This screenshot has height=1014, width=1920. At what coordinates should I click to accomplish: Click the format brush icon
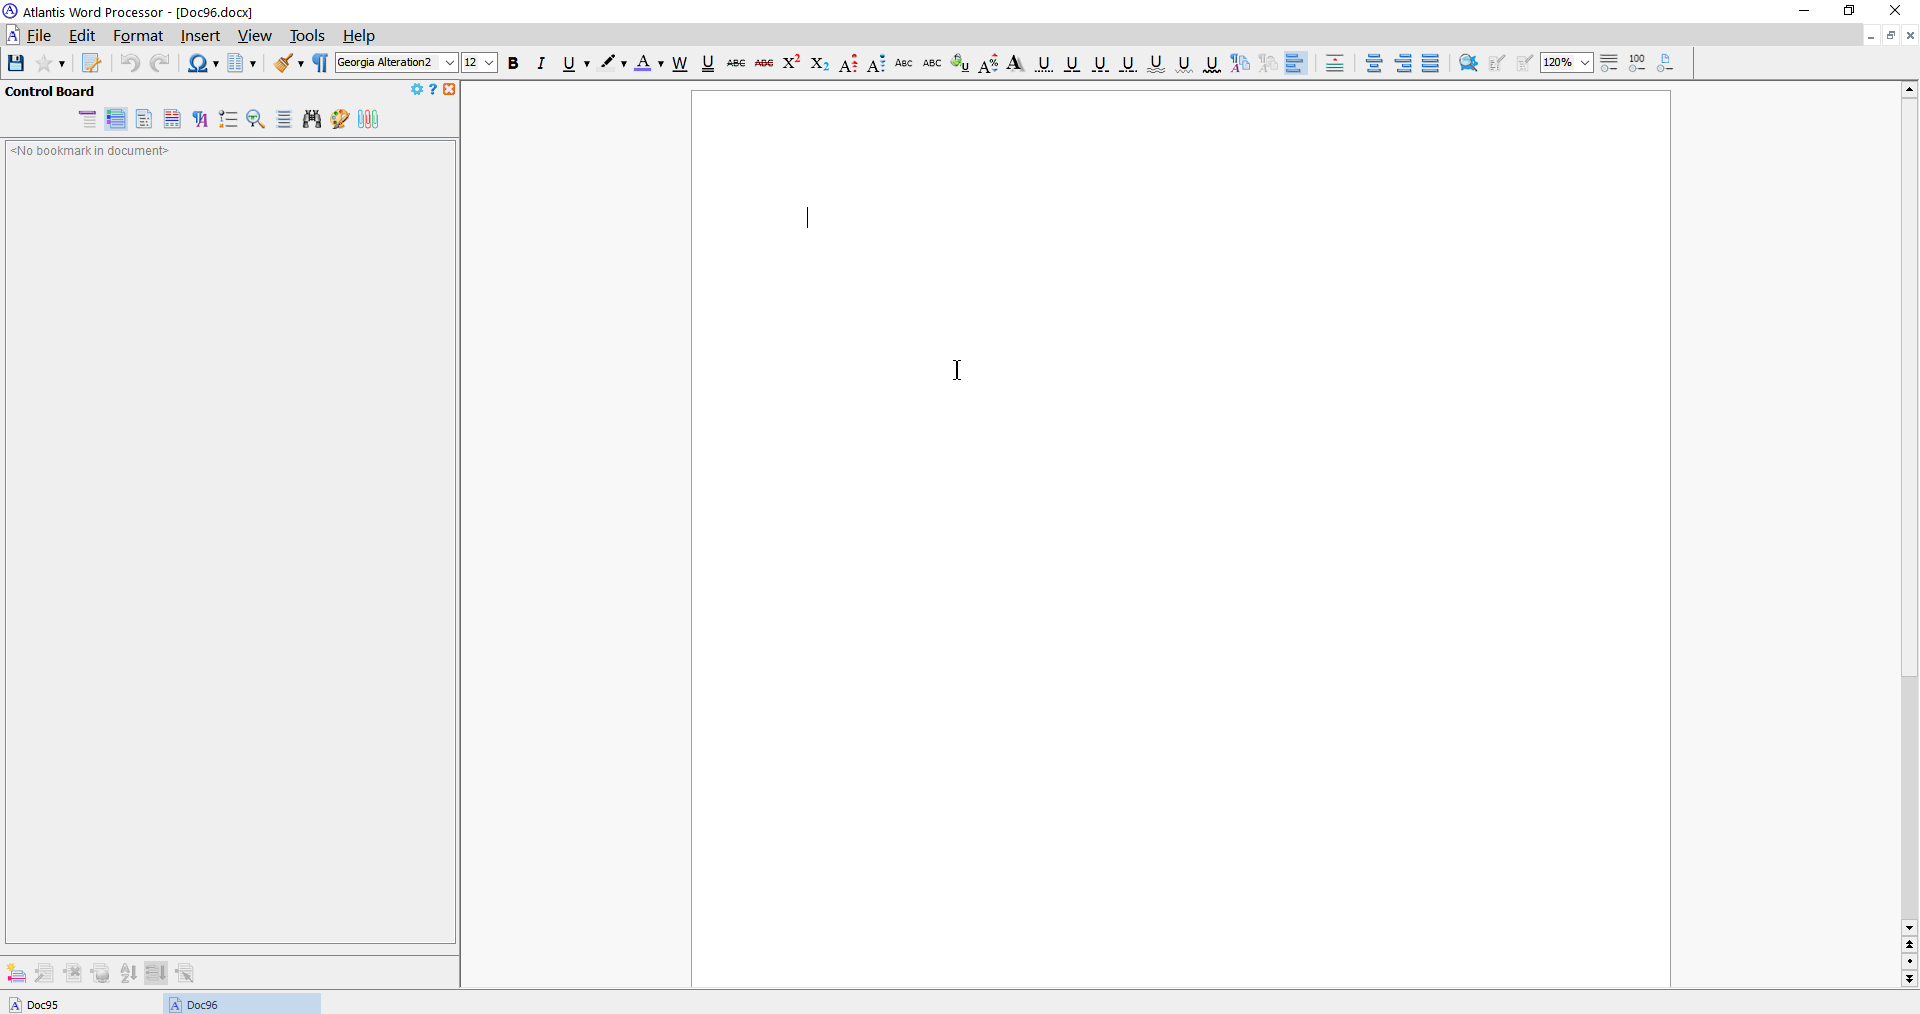(284, 63)
